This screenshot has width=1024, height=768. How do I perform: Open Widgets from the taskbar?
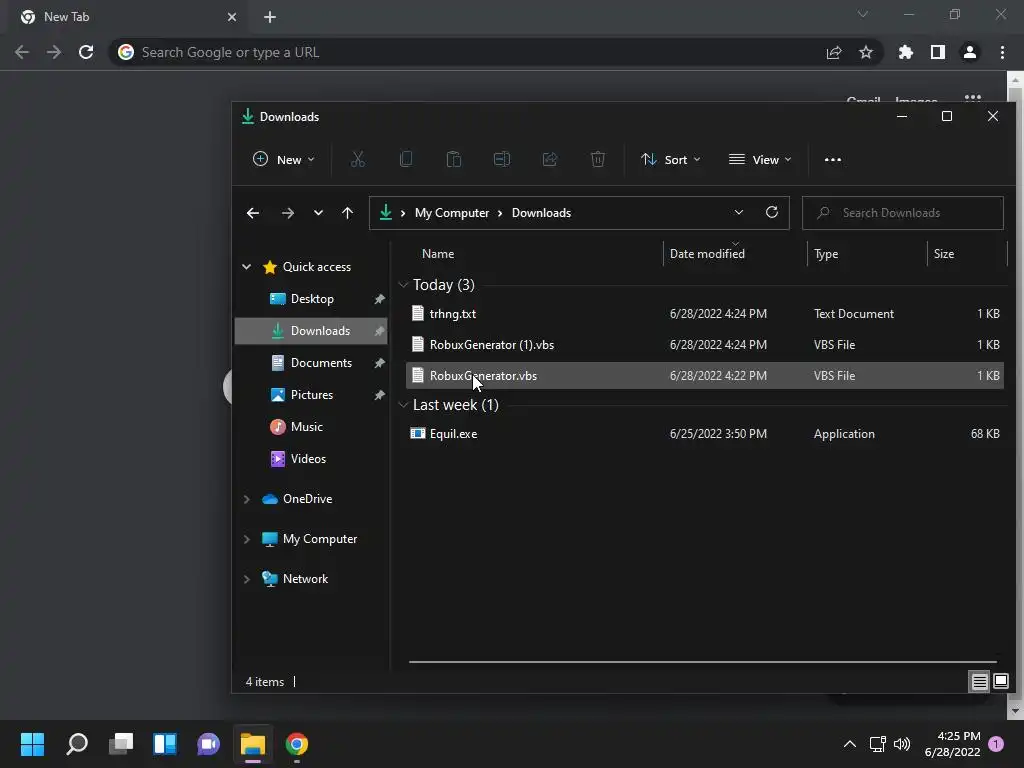(165, 744)
